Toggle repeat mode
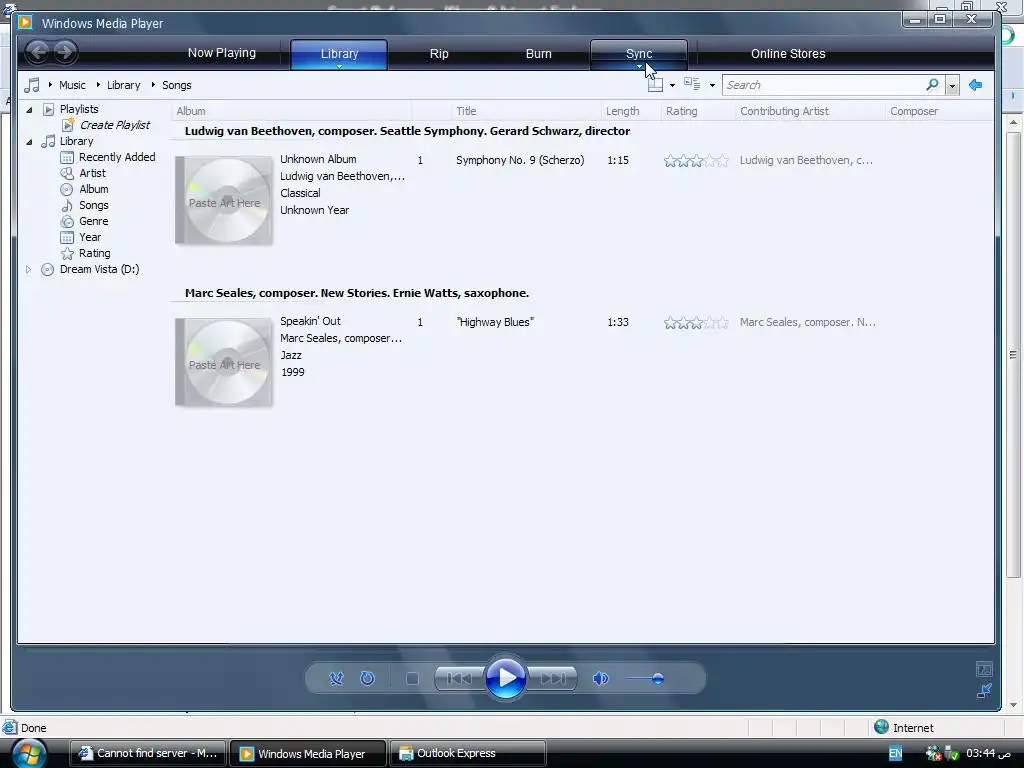Screen dimensions: 1024x768 pos(368,679)
